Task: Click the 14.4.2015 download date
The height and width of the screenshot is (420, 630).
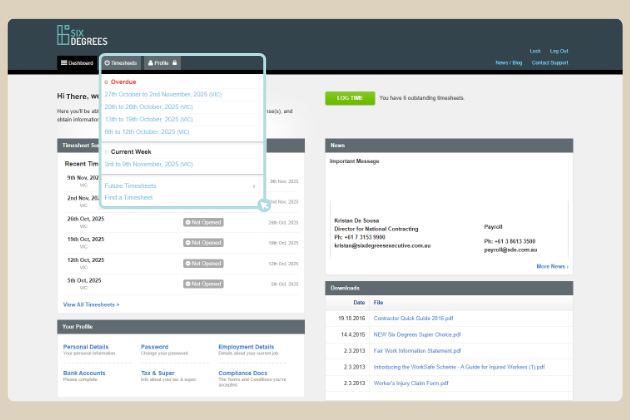Action: (353, 334)
